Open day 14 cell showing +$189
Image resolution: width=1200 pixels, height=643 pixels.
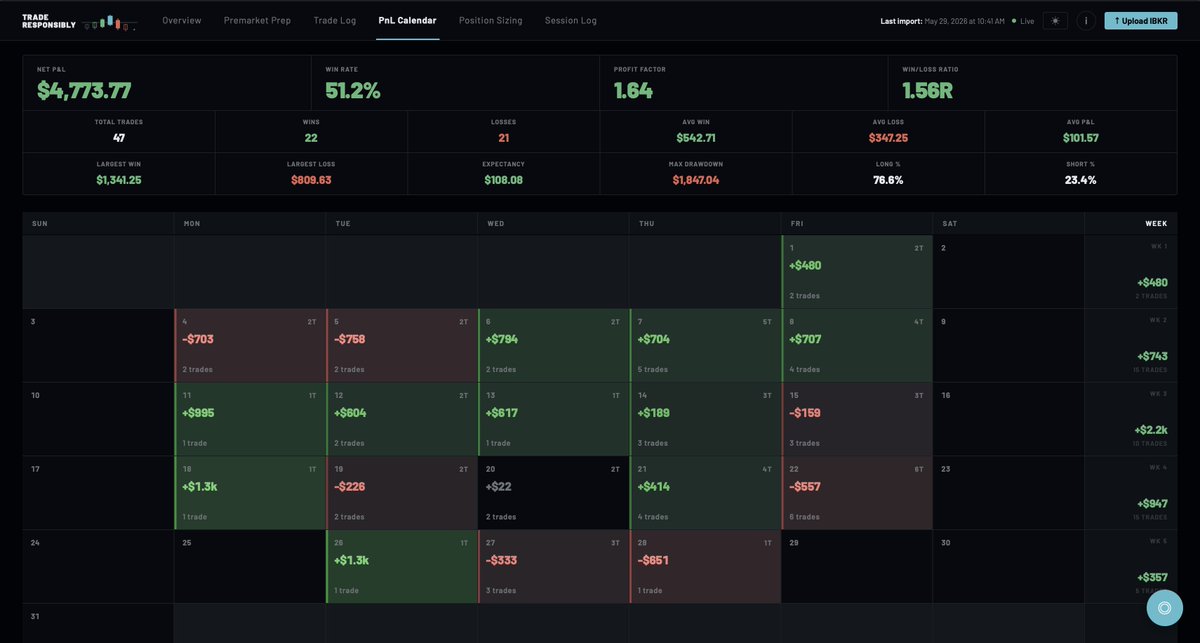coord(705,419)
